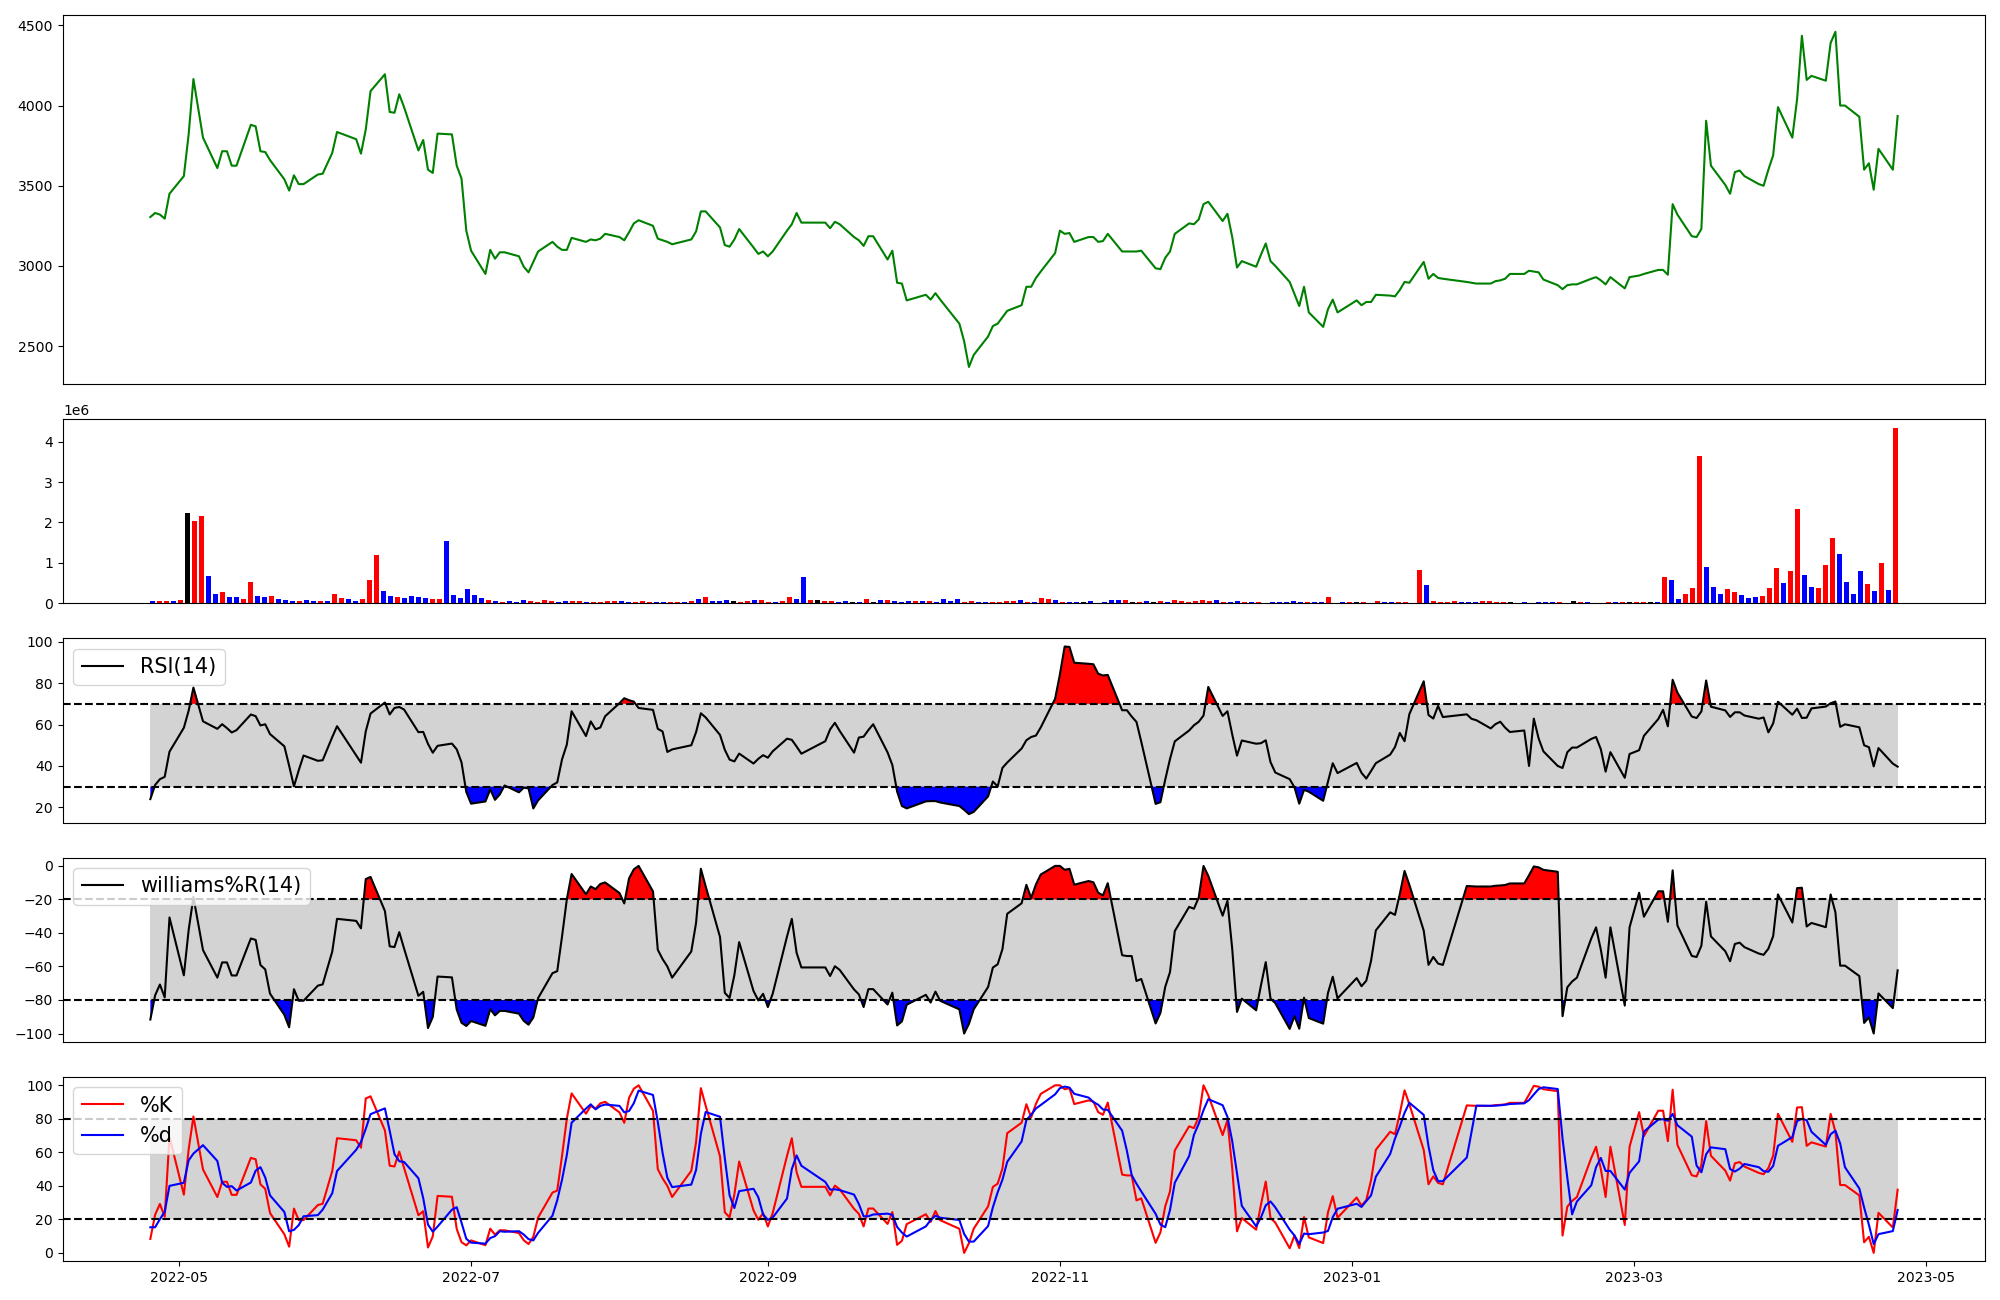This screenshot has height=1300, width=2000.
Task: Click the %K legend label
Action: point(156,1105)
